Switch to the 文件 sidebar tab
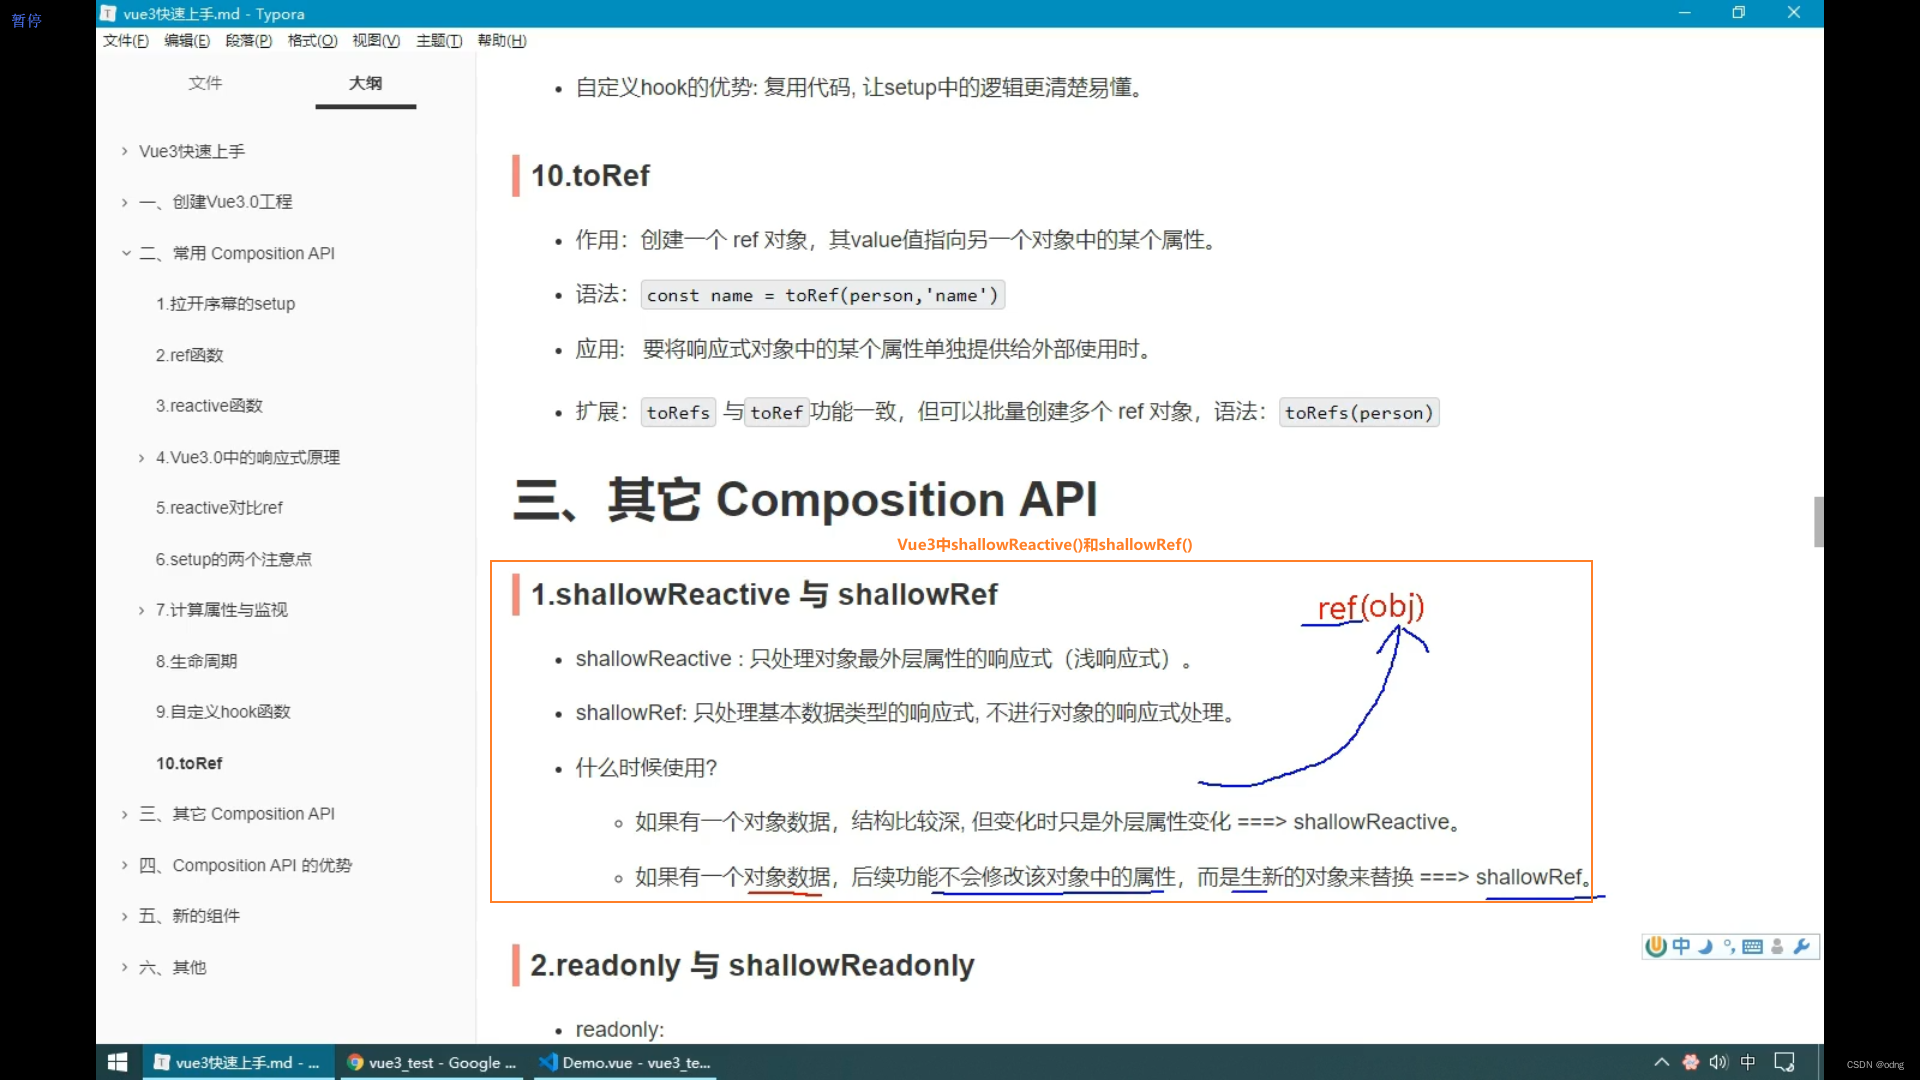 (205, 83)
